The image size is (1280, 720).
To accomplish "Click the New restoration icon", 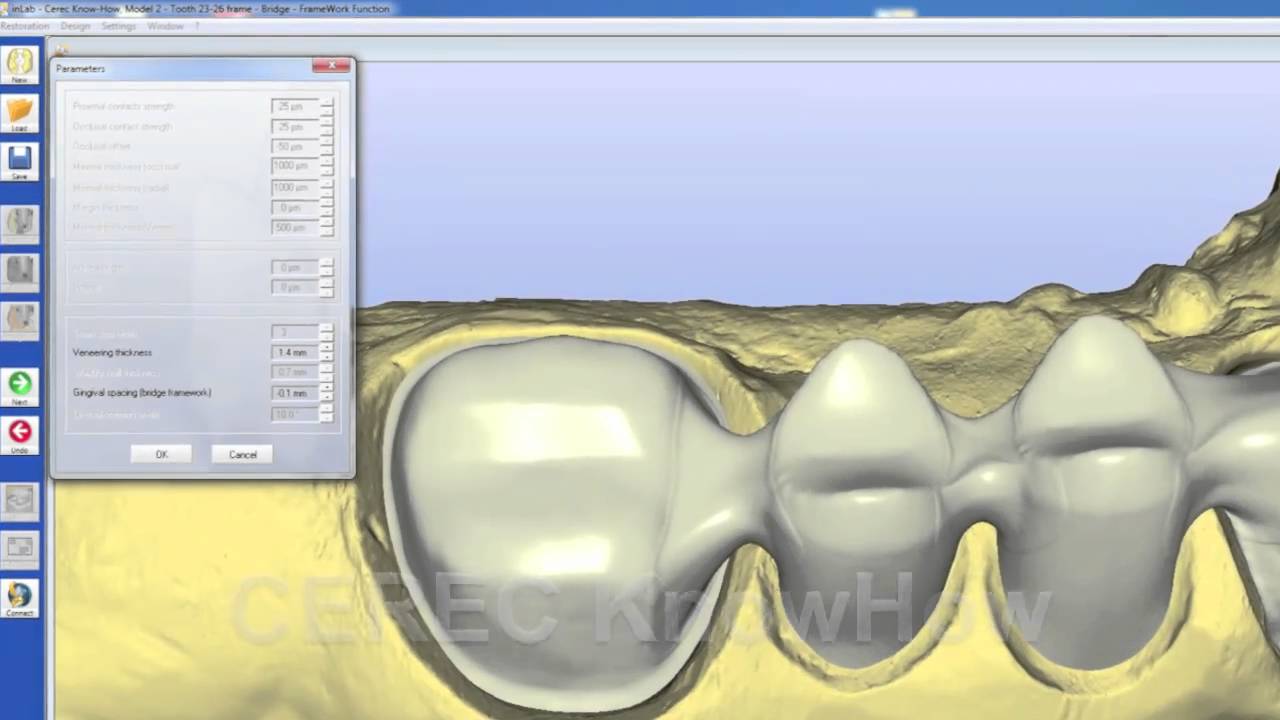I will [20, 64].
